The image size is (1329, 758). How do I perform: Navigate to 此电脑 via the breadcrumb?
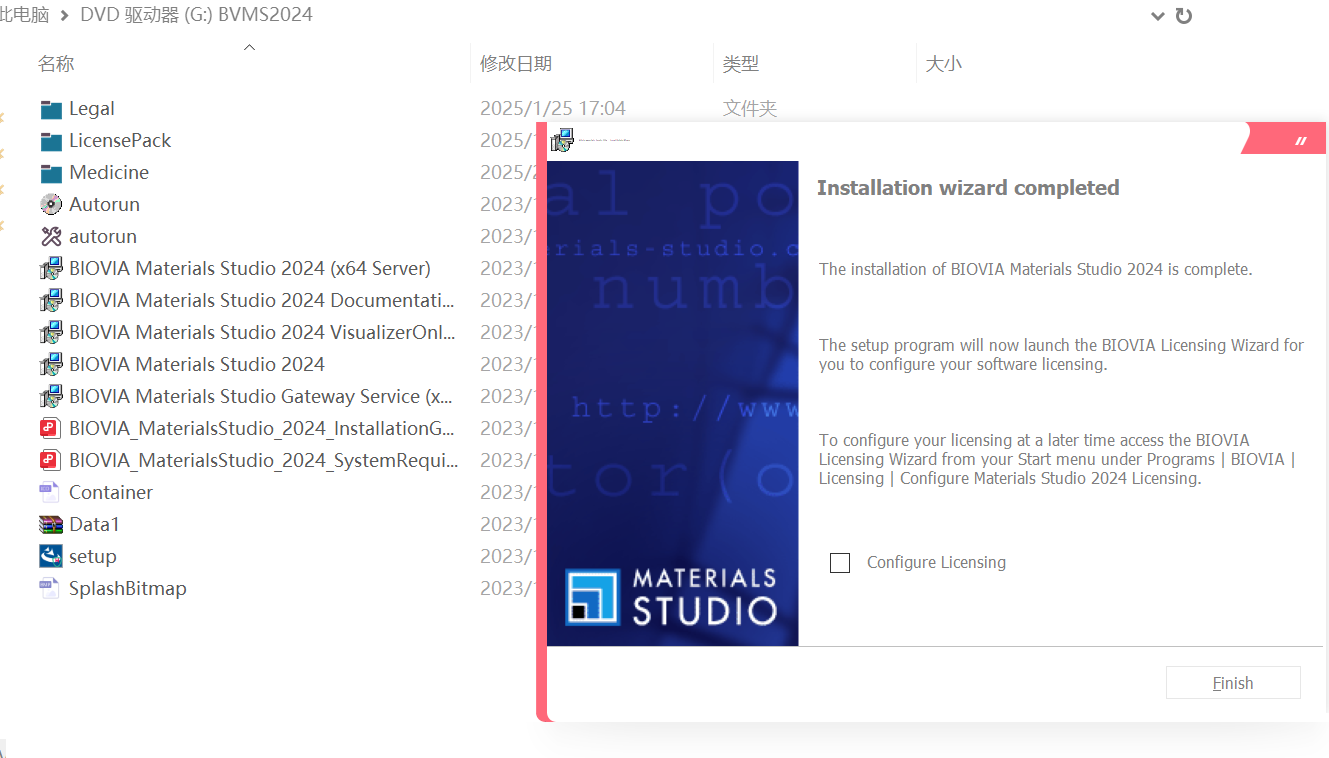coord(22,15)
